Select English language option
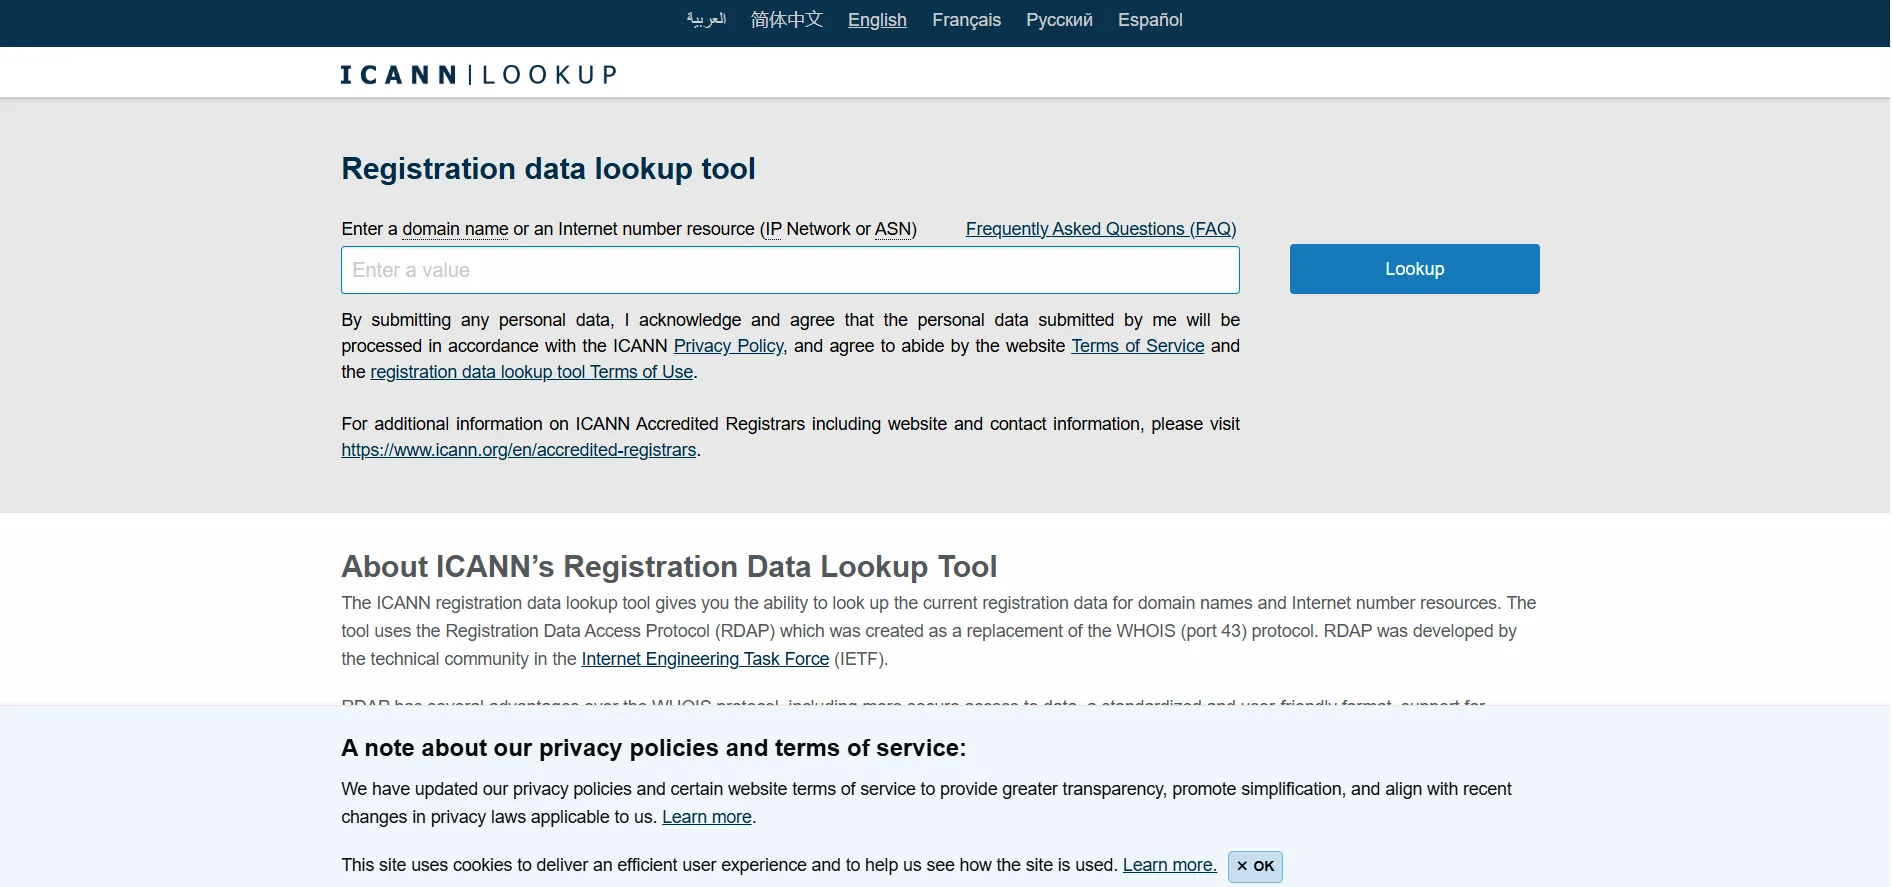The height and width of the screenshot is (887, 1892). pos(877,20)
